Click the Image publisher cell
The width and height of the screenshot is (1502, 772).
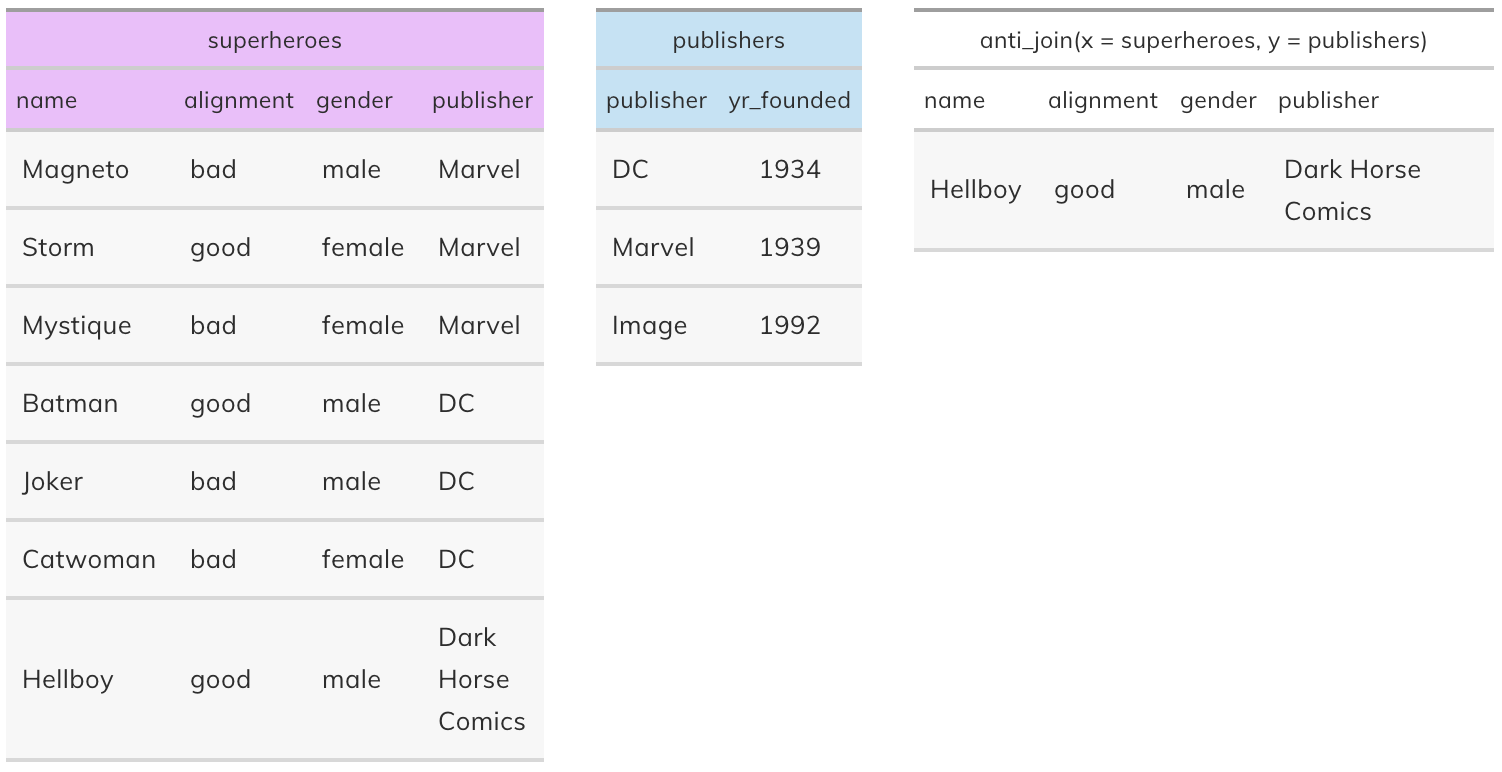(649, 325)
